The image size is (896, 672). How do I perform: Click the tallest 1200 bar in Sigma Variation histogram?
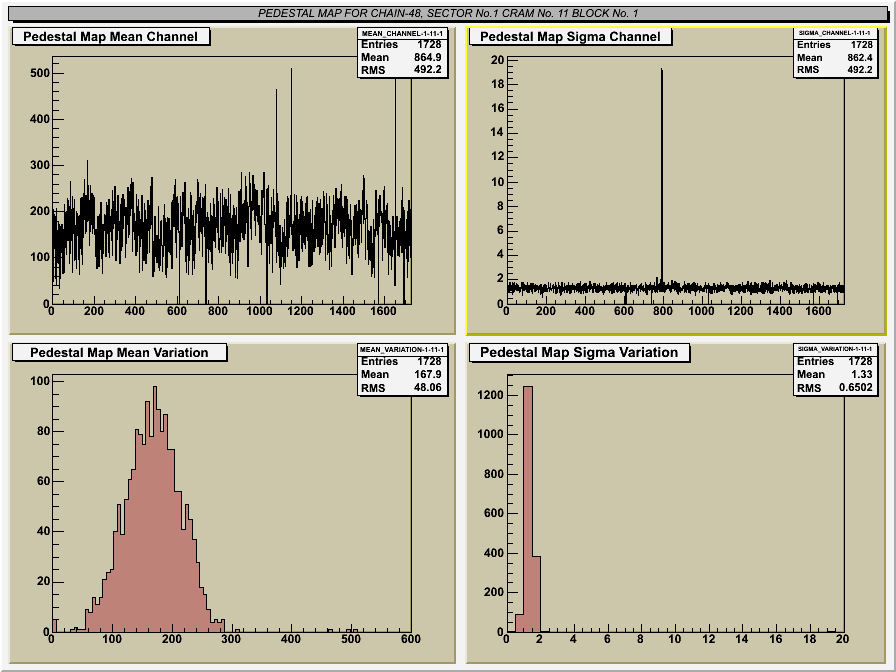528,509
